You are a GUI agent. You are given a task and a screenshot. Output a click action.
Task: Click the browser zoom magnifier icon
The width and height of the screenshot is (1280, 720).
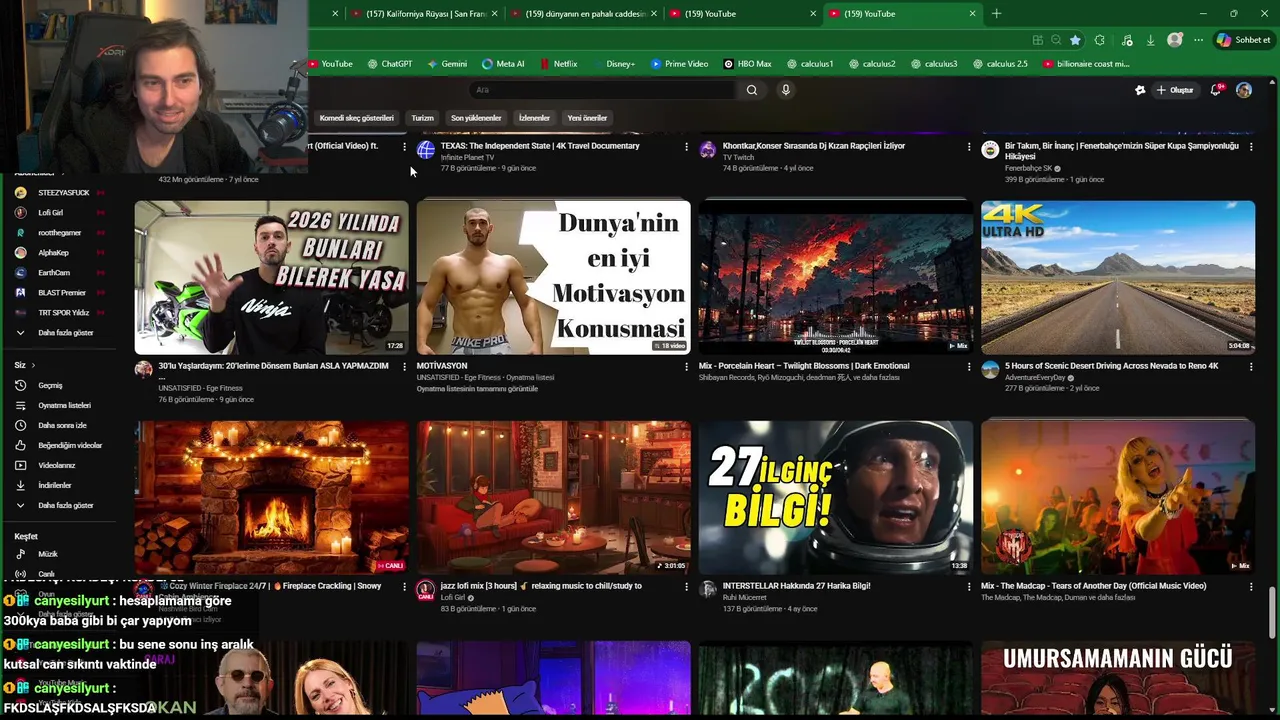1056,40
